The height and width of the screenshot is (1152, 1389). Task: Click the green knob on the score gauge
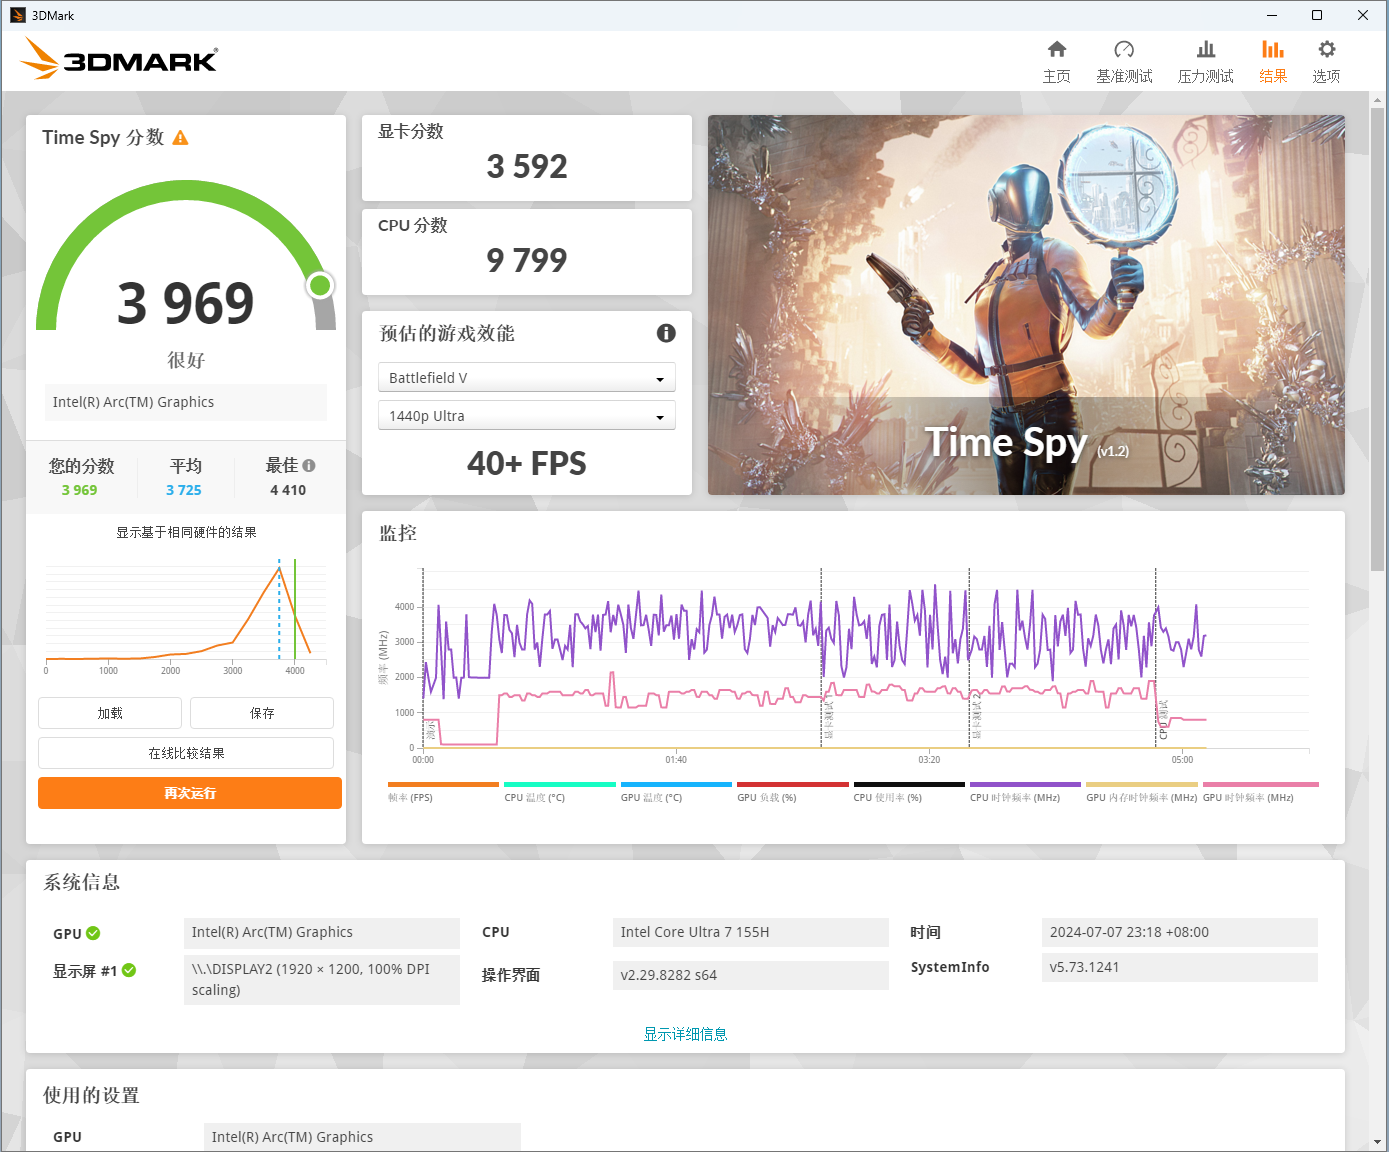[320, 286]
